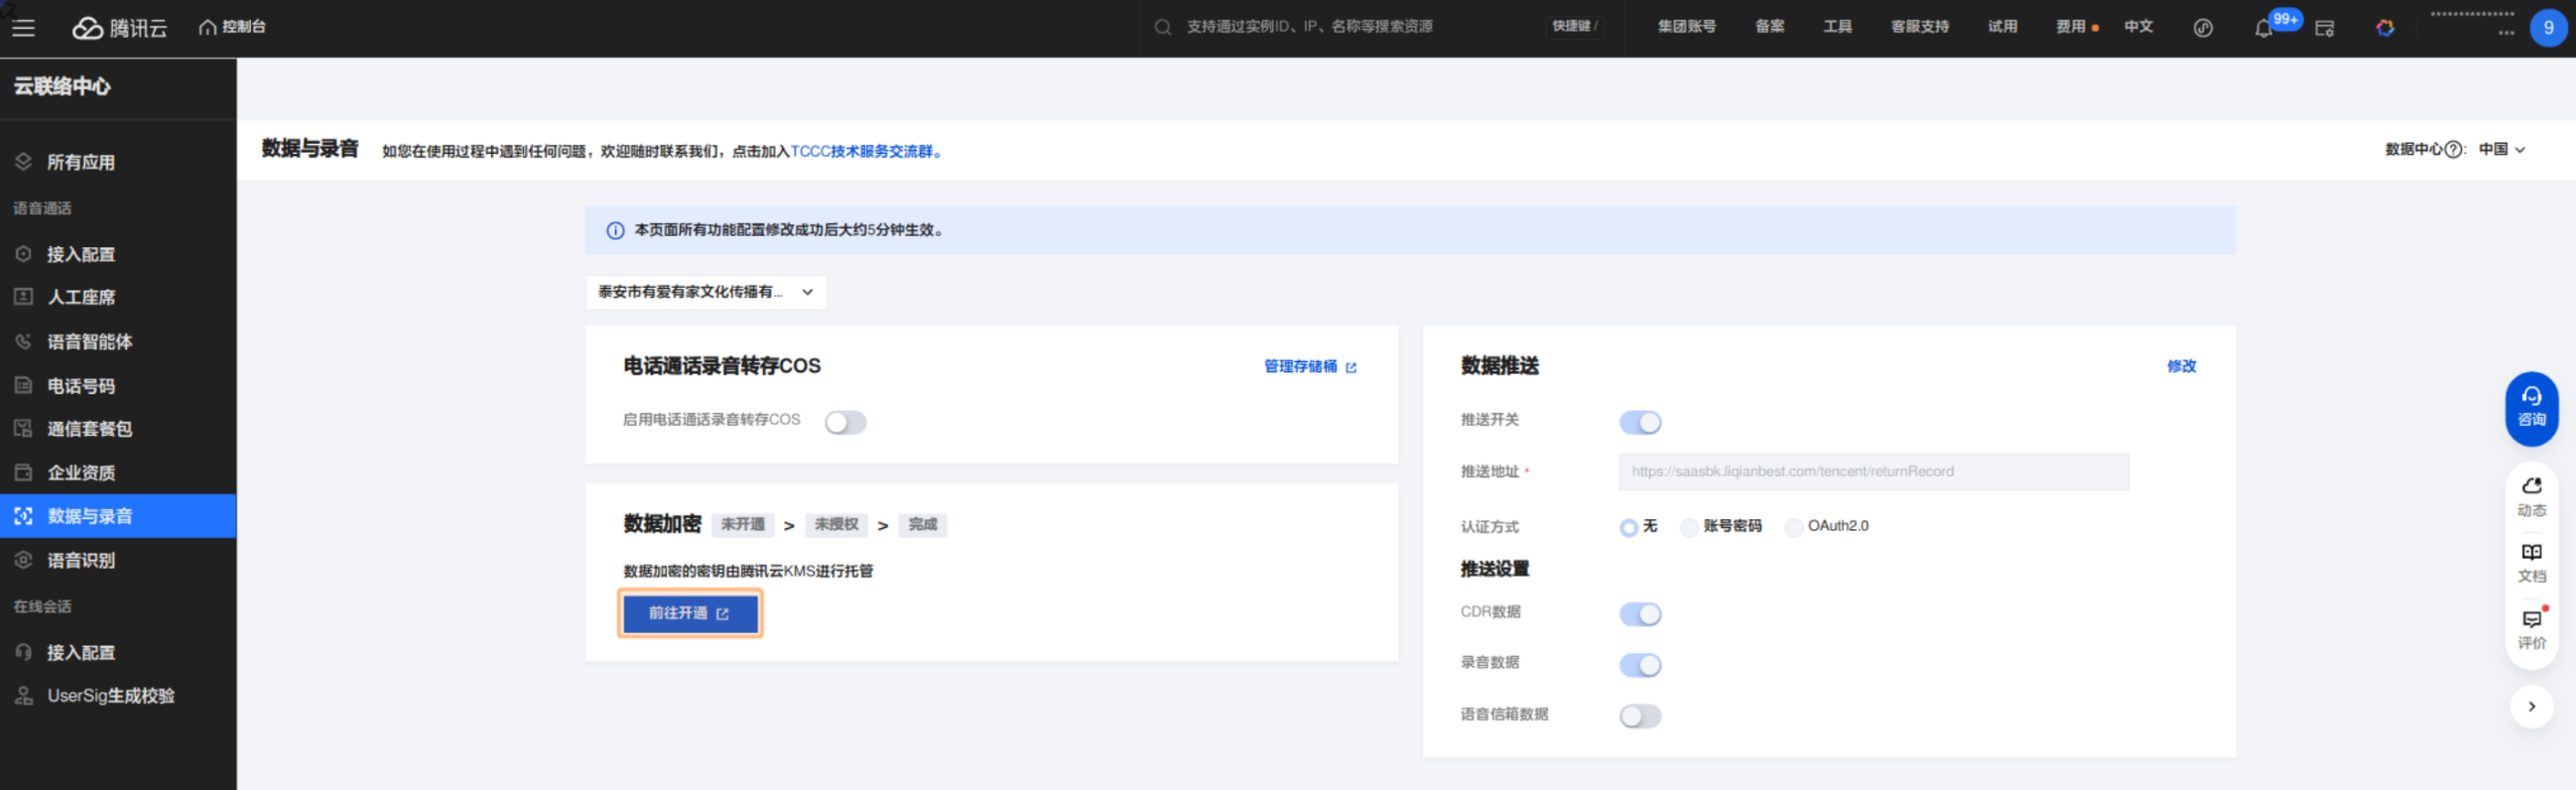Click the 推送地址 URL input field

coord(1872,472)
